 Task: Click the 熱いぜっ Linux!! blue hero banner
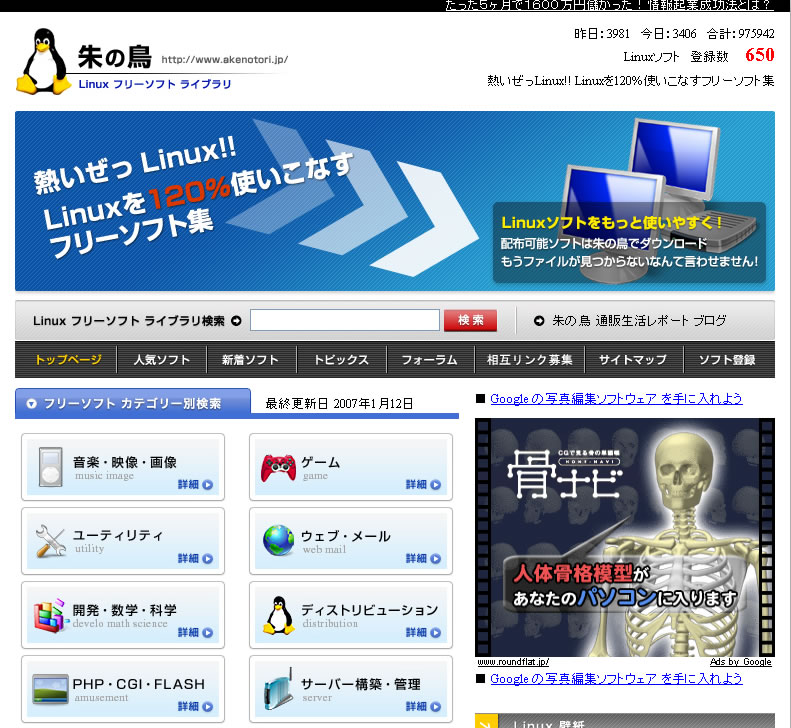click(394, 201)
